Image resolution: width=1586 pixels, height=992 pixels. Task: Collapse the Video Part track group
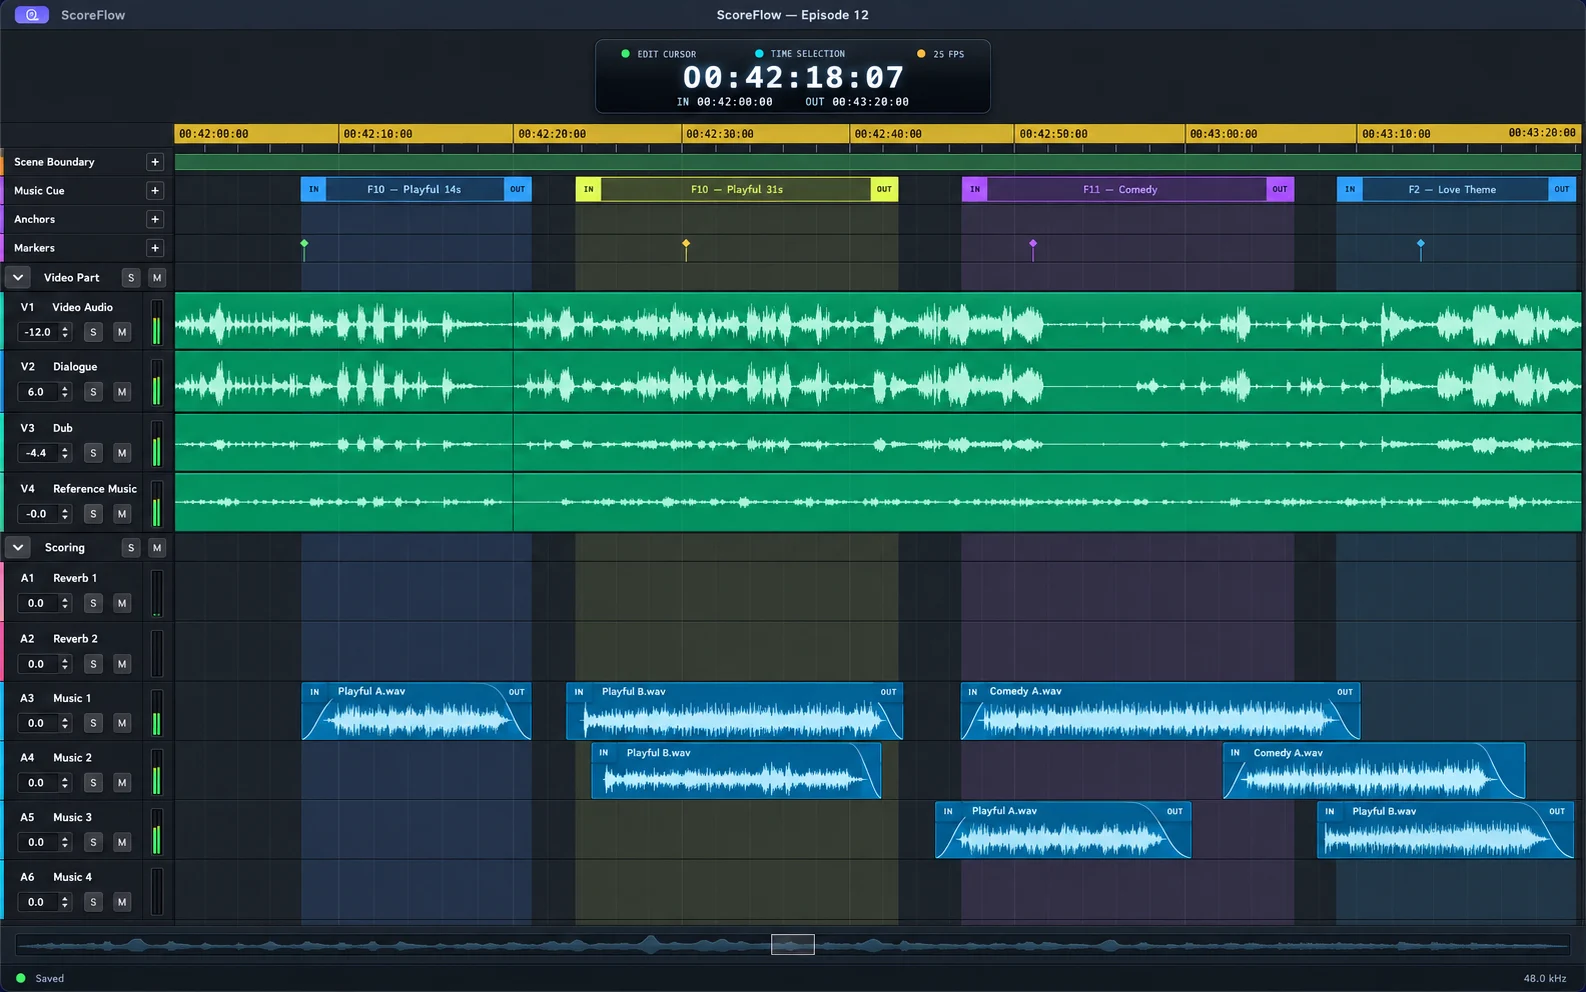coord(18,277)
